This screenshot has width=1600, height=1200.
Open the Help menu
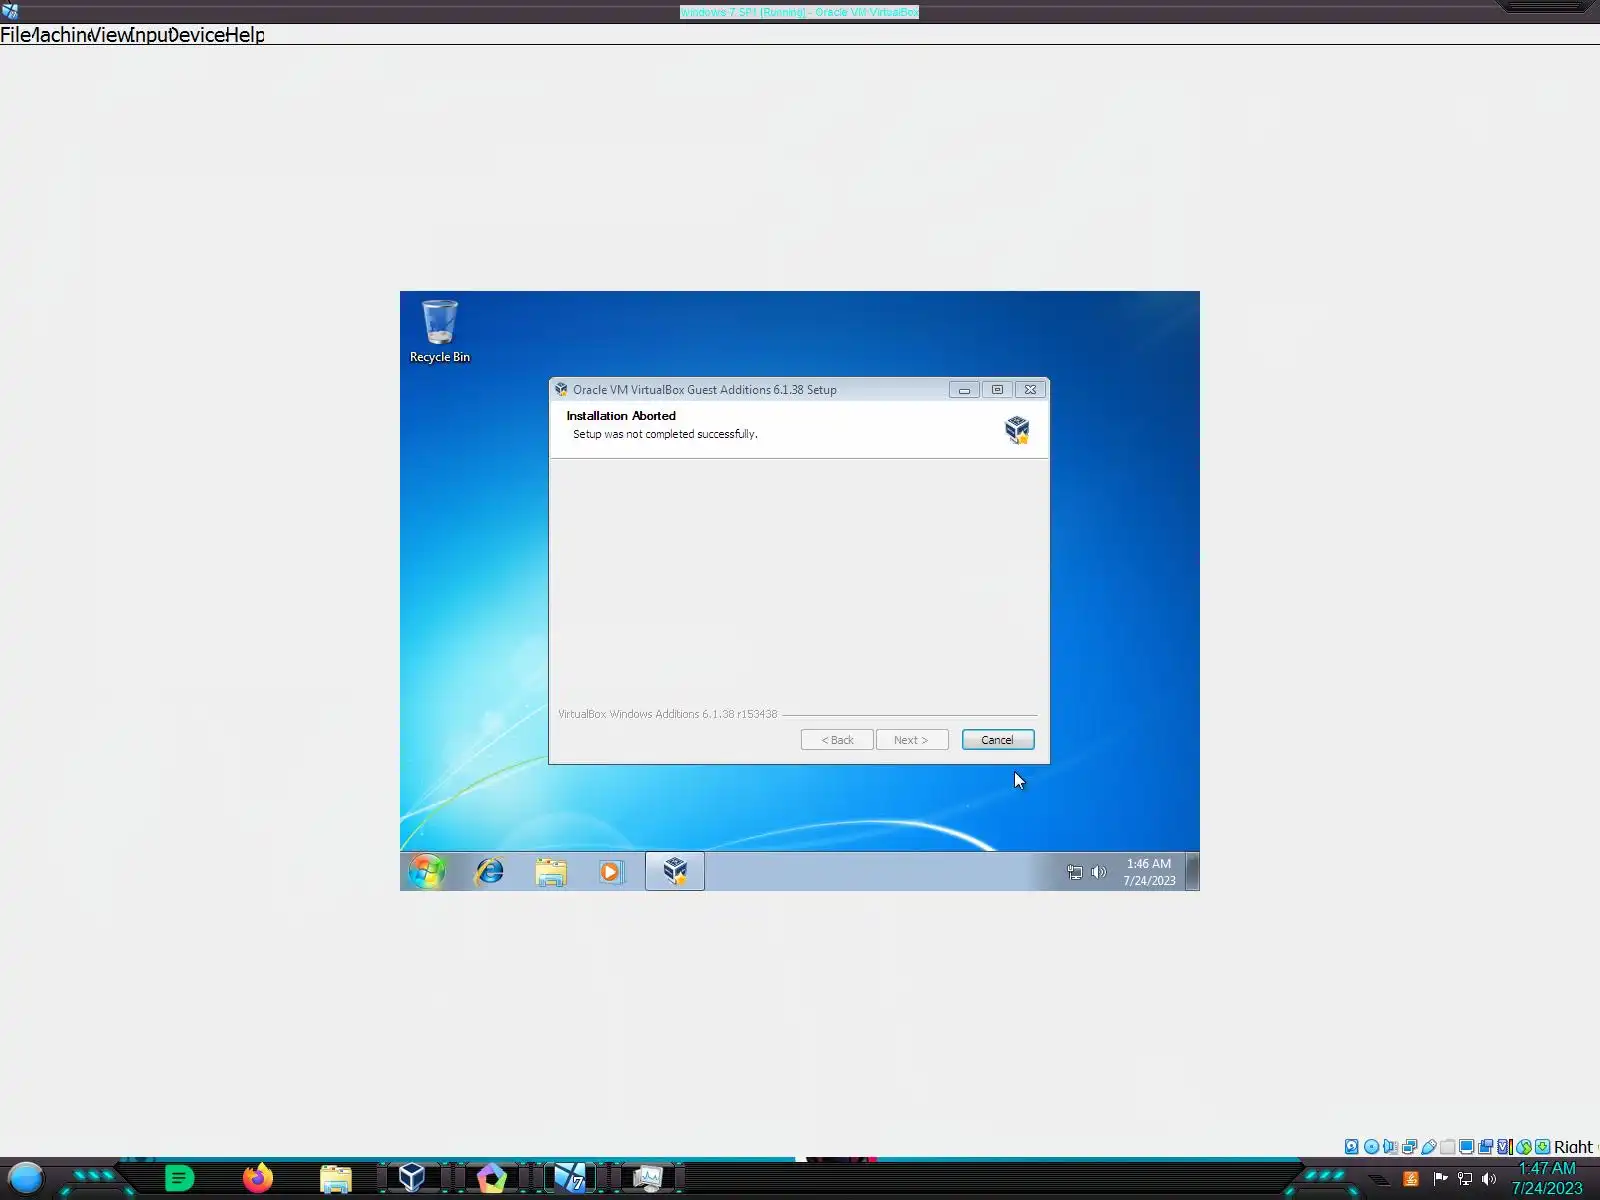(x=245, y=35)
